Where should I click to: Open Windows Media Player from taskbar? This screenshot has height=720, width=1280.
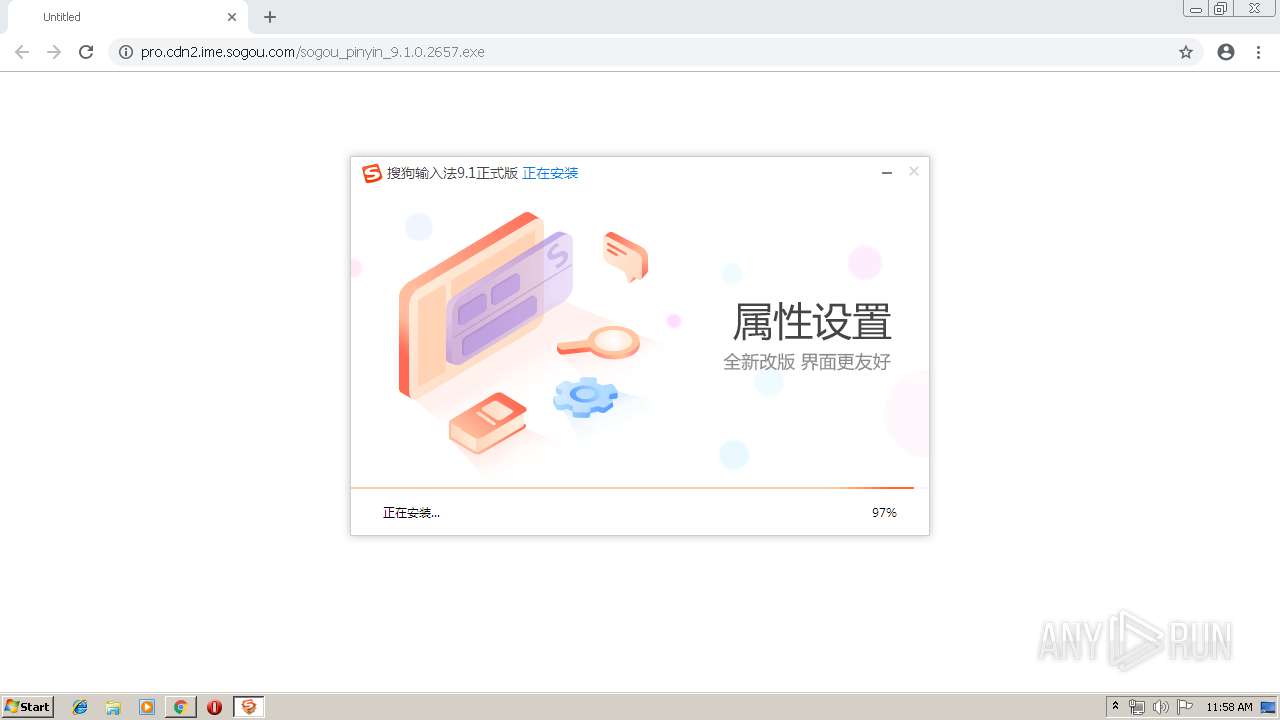147,707
